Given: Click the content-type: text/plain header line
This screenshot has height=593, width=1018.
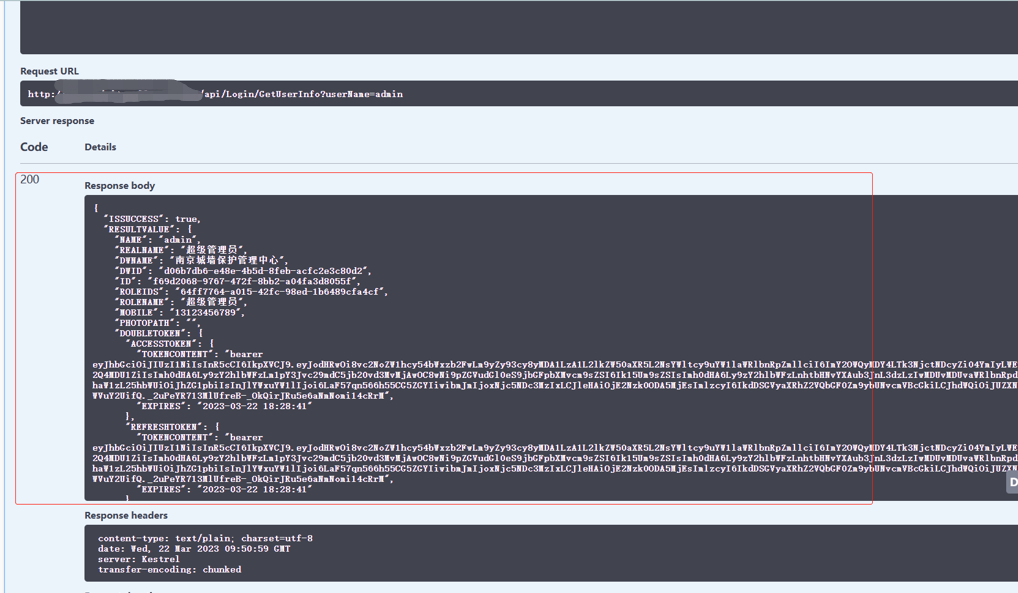Looking at the screenshot, I should (x=205, y=538).
